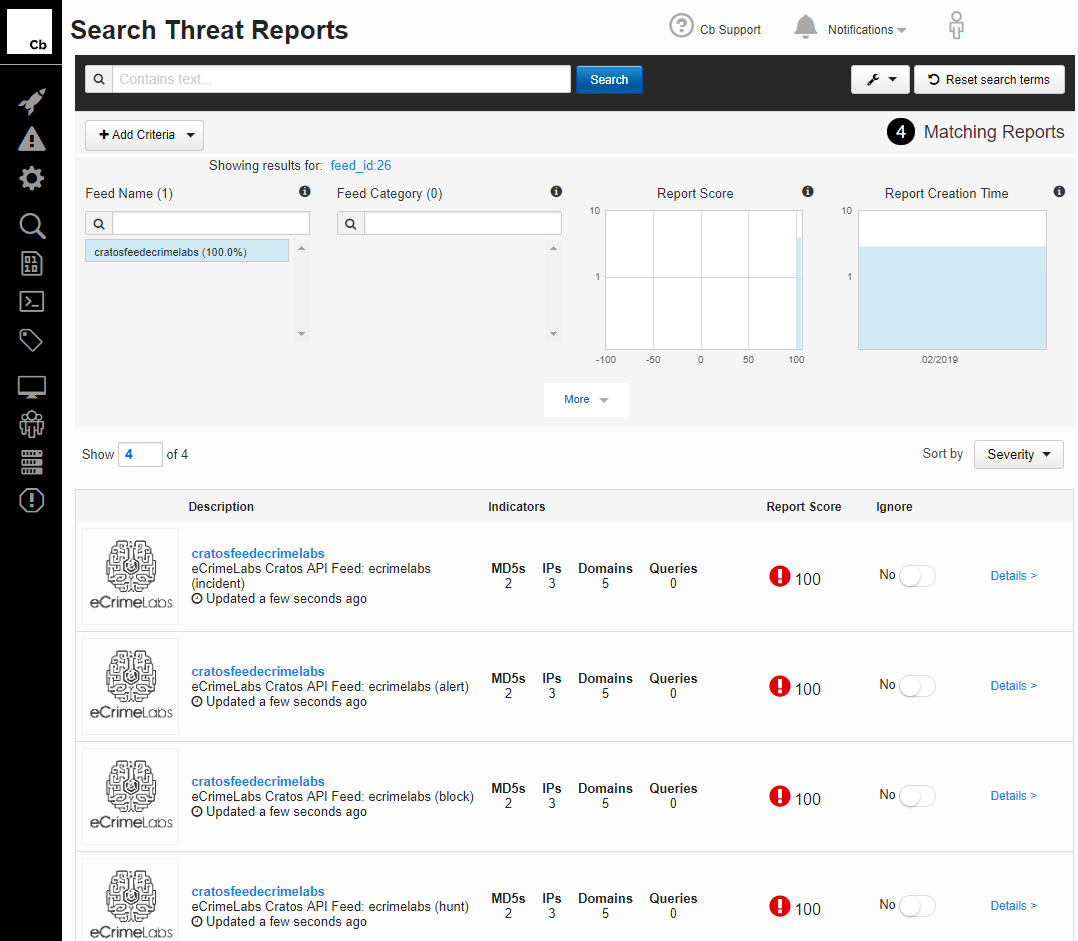
Task: Open Details for the block report
Action: [x=1013, y=796]
